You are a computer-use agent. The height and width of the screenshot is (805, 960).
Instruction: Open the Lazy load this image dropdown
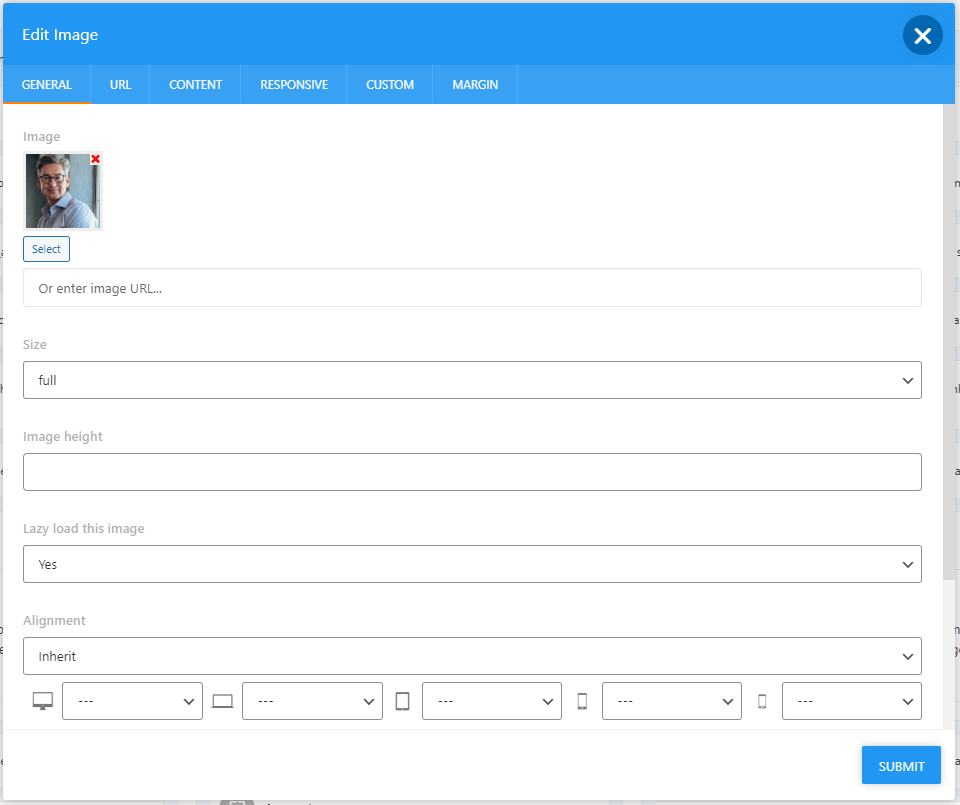472,564
